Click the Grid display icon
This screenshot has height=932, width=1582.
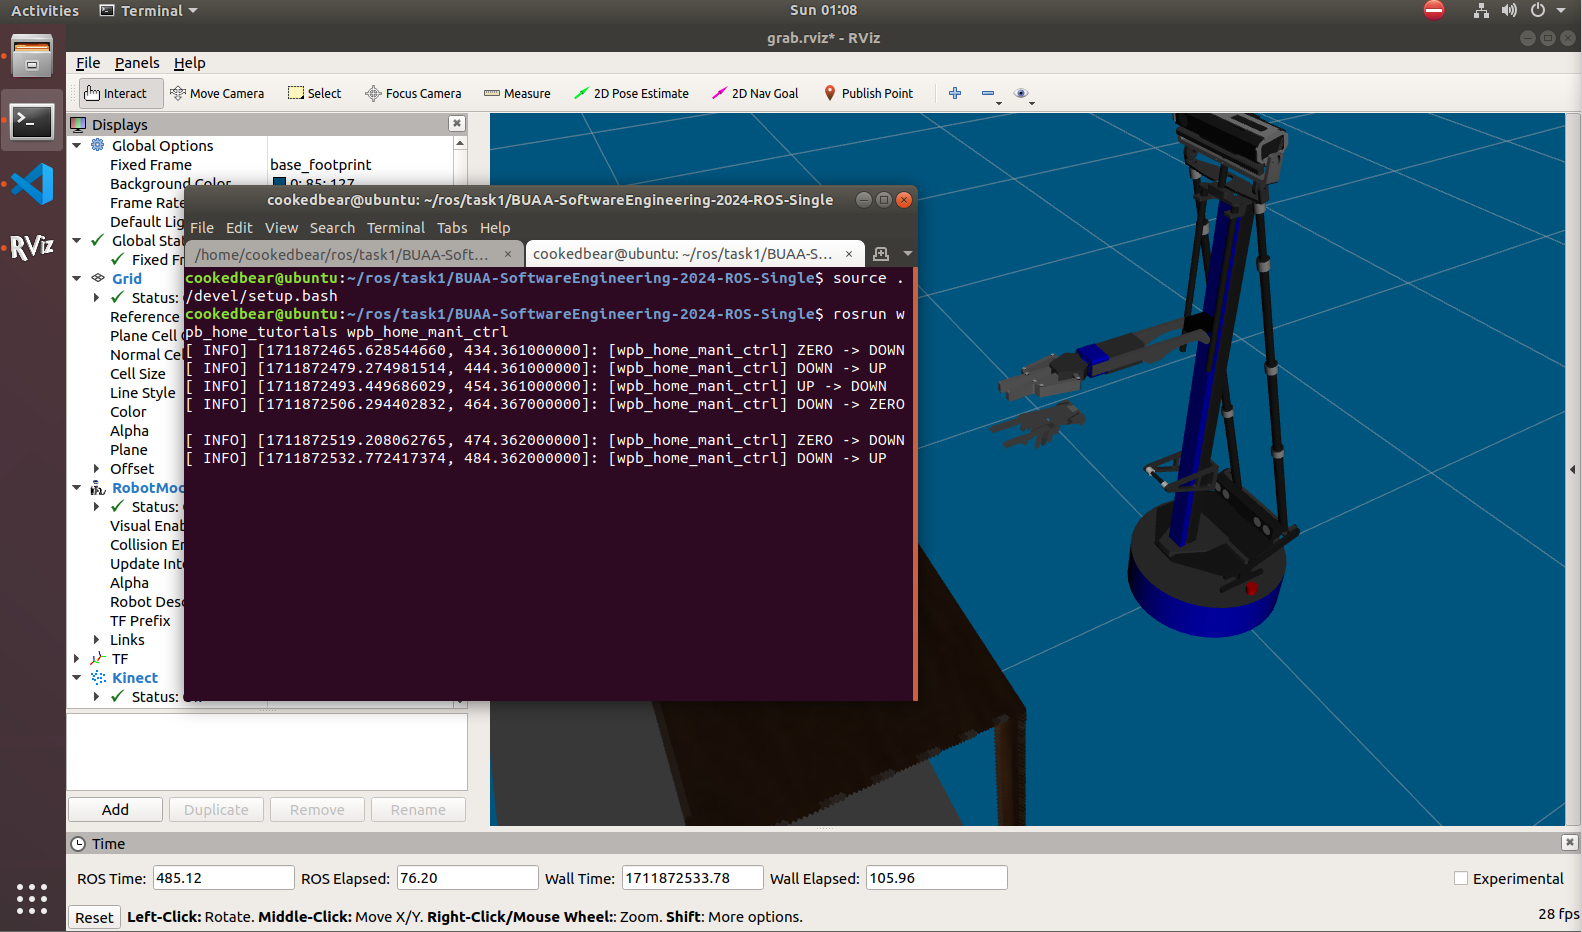98,278
